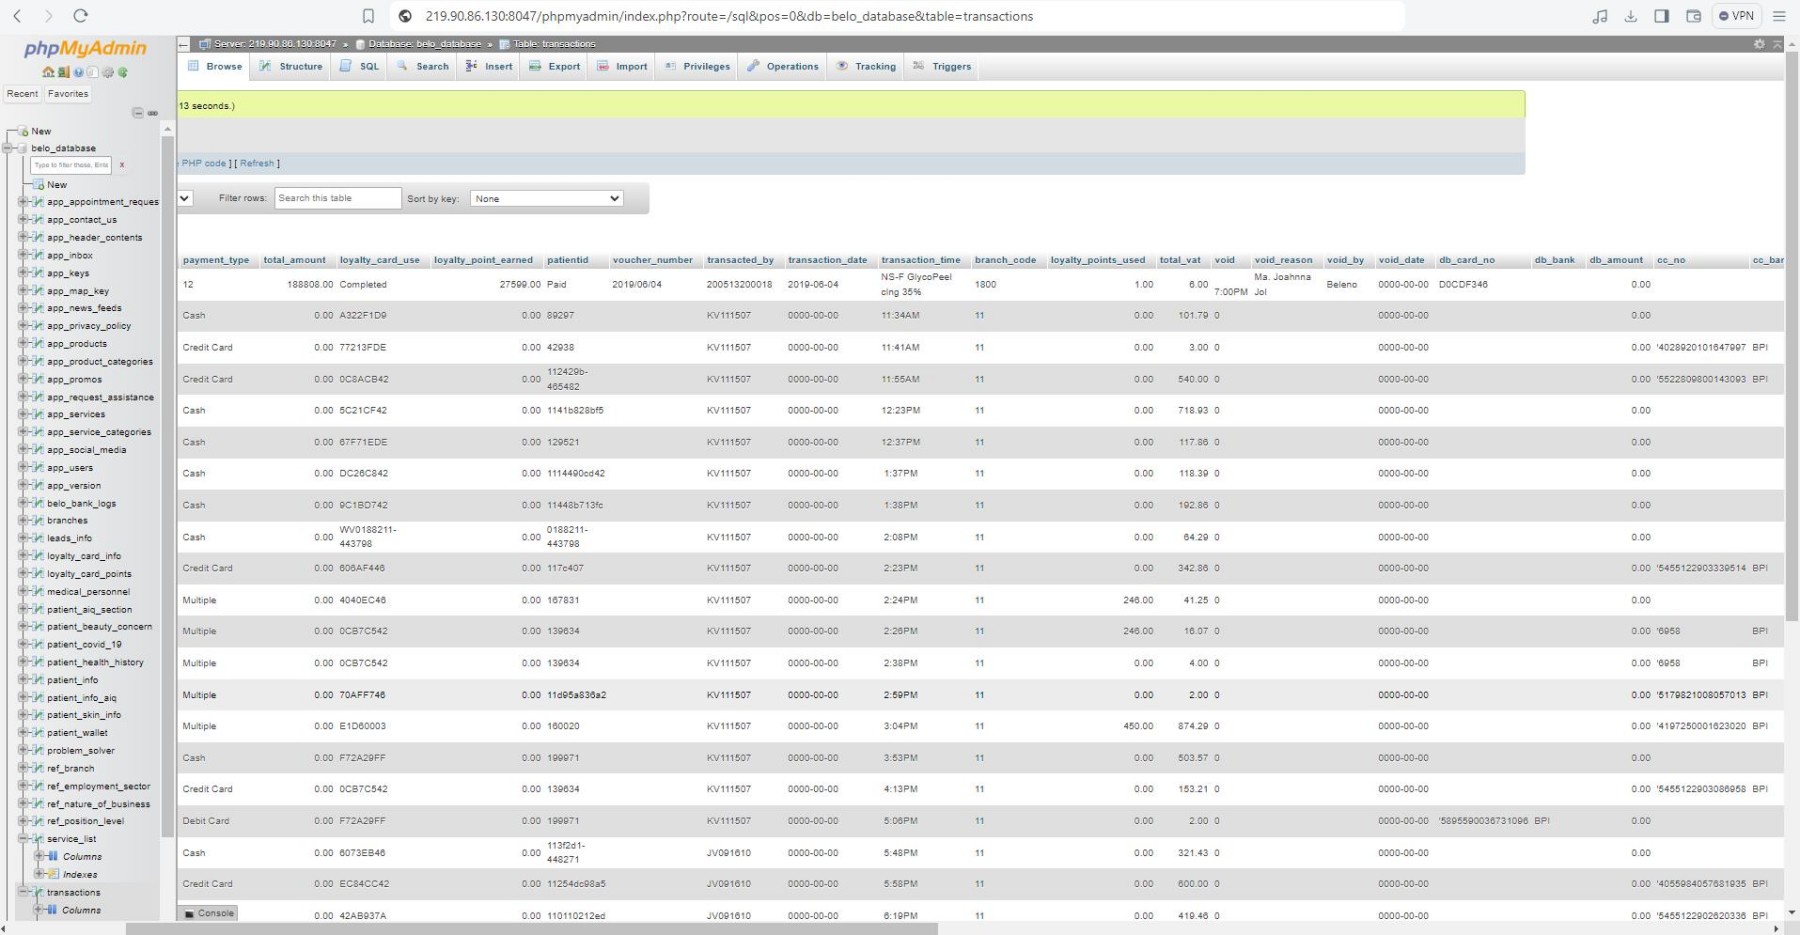1800x935 pixels.
Task: Click the link-with-main-panel chain icon
Action: pos(153,113)
